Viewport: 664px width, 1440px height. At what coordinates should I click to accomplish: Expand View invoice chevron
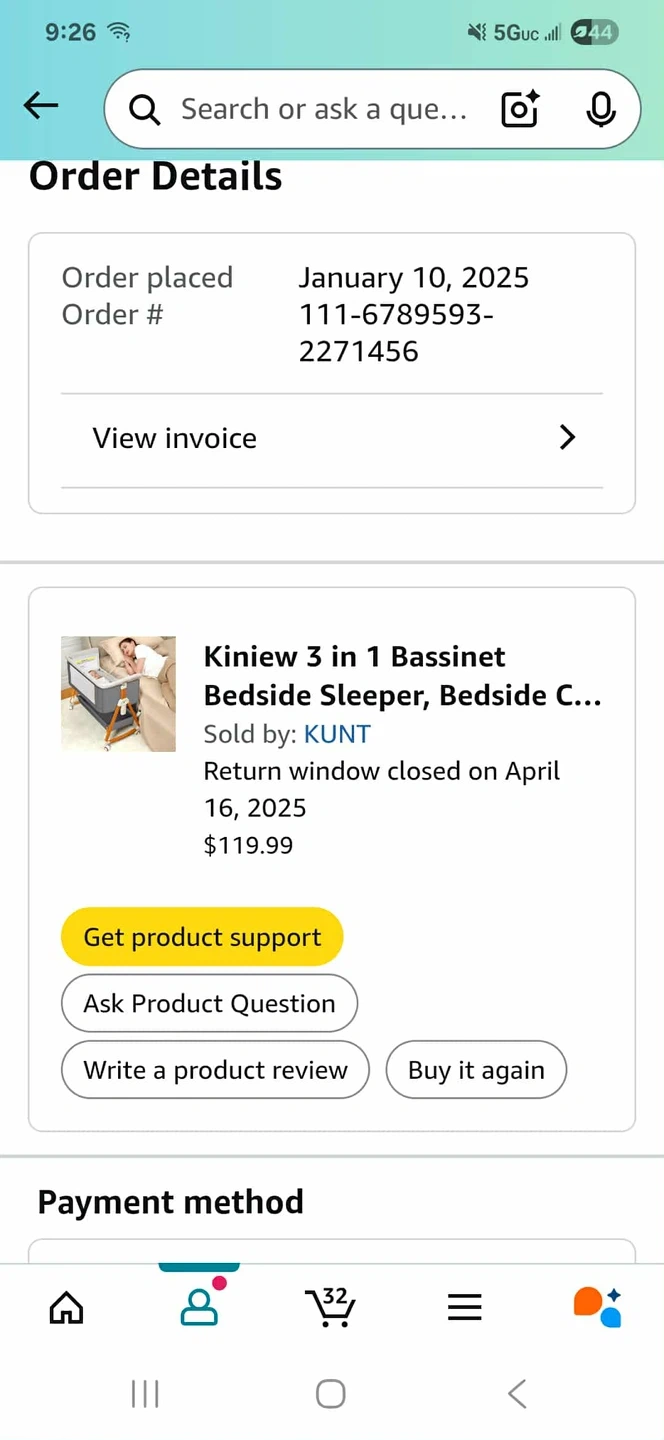point(567,438)
